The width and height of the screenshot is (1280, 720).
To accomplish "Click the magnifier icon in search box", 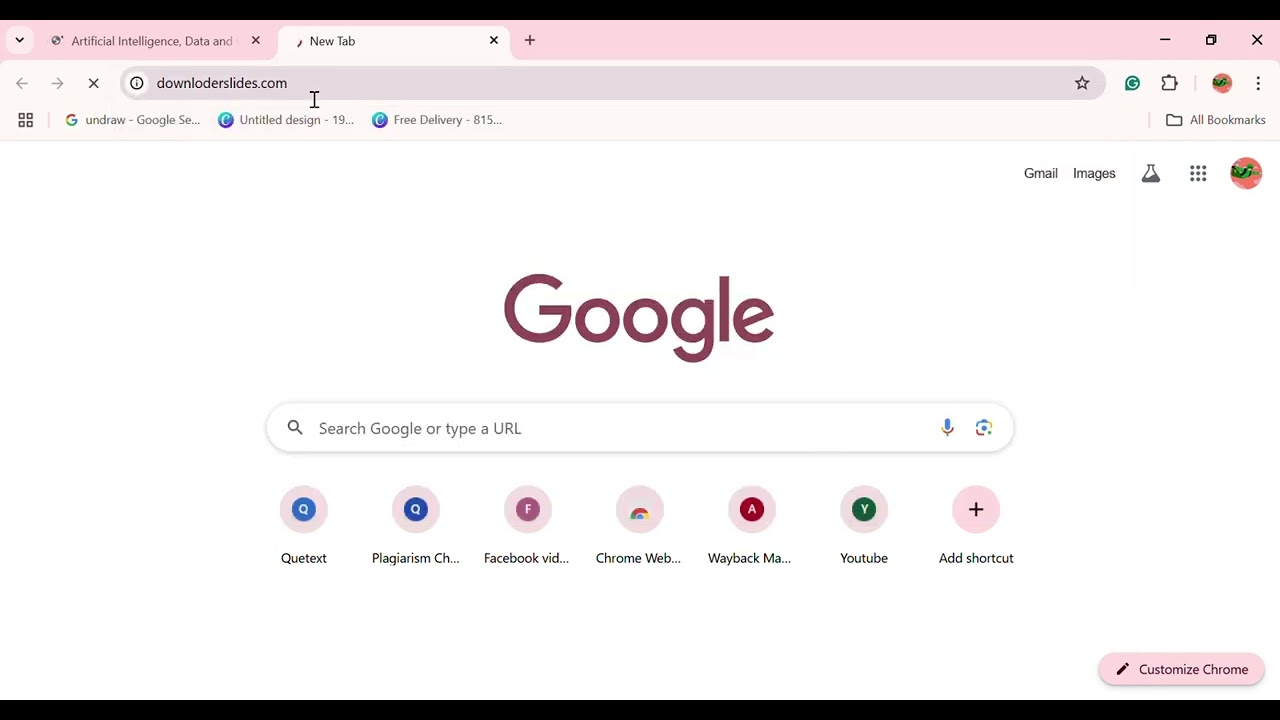I will (295, 428).
